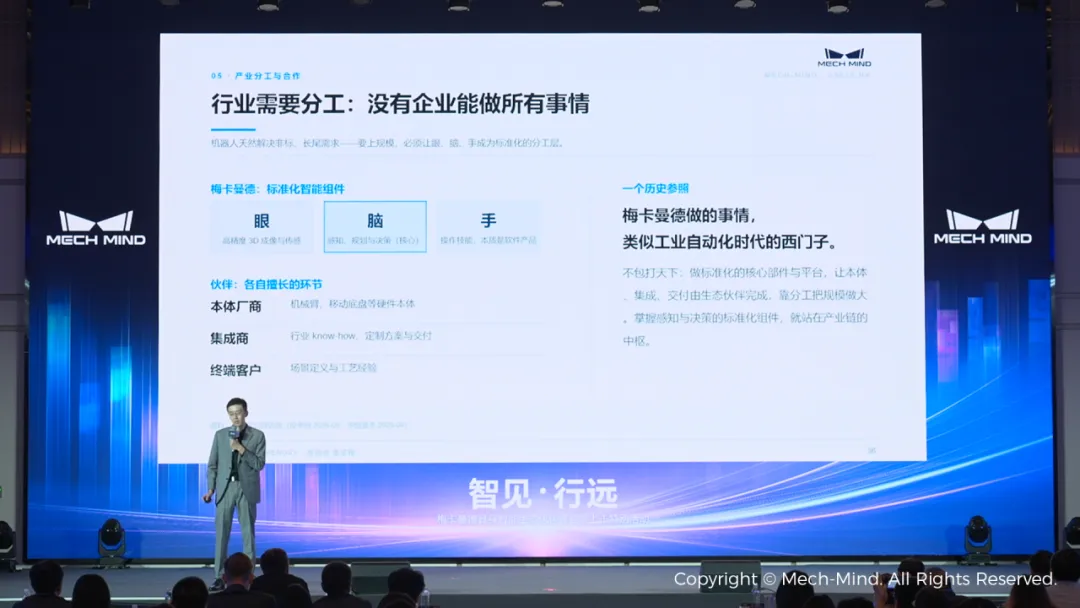Click the heading 伙伴：各自擅长的环节
Screen dimensions: 1080x608
(x=266, y=284)
